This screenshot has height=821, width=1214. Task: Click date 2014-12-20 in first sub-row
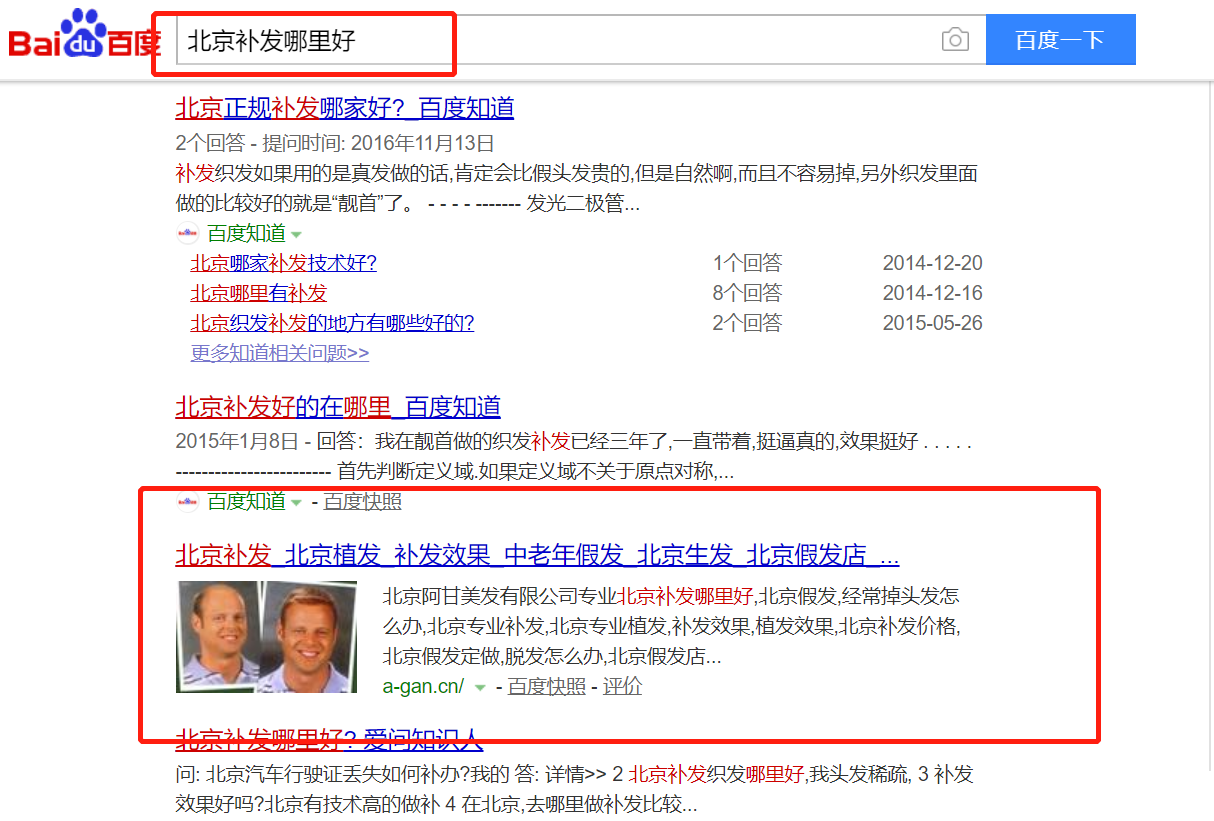click(x=932, y=263)
